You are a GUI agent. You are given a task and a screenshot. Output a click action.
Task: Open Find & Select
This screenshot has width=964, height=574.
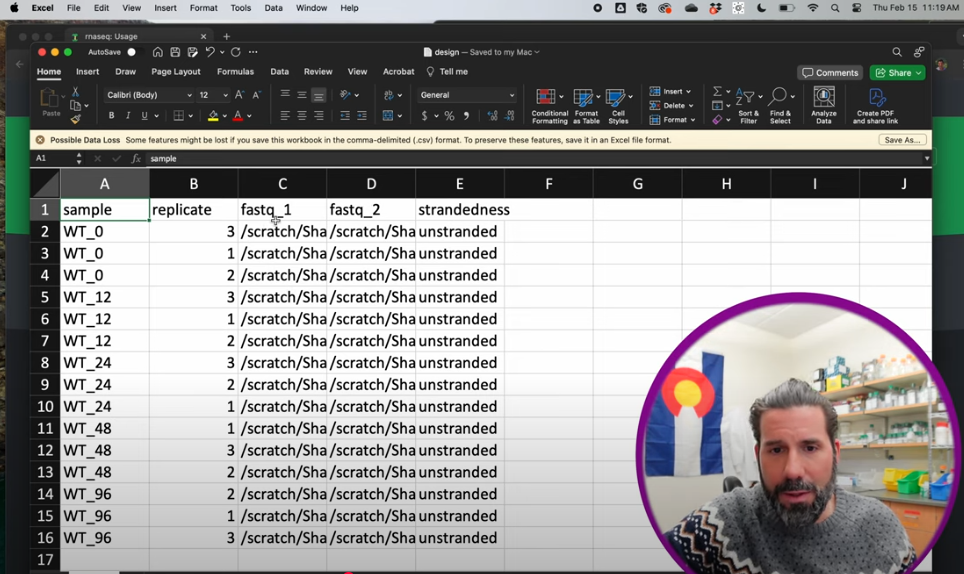[x=780, y=106]
